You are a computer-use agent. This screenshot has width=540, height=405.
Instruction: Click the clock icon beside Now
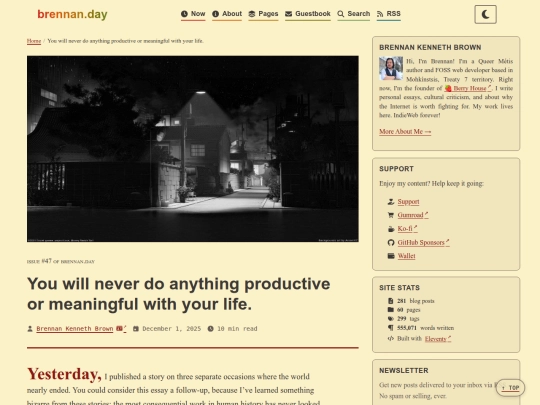pos(185,14)
